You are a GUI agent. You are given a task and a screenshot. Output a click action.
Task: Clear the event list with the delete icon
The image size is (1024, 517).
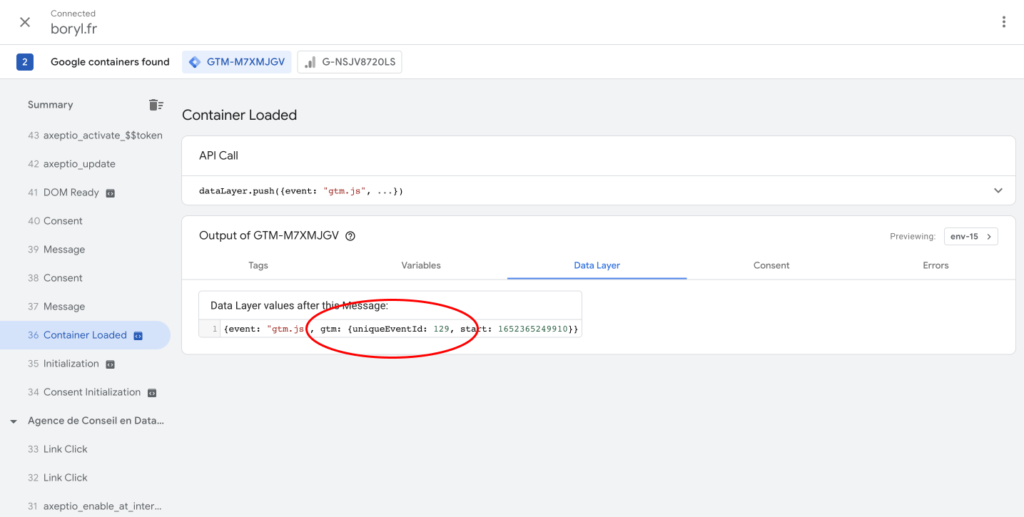(155, 104)
